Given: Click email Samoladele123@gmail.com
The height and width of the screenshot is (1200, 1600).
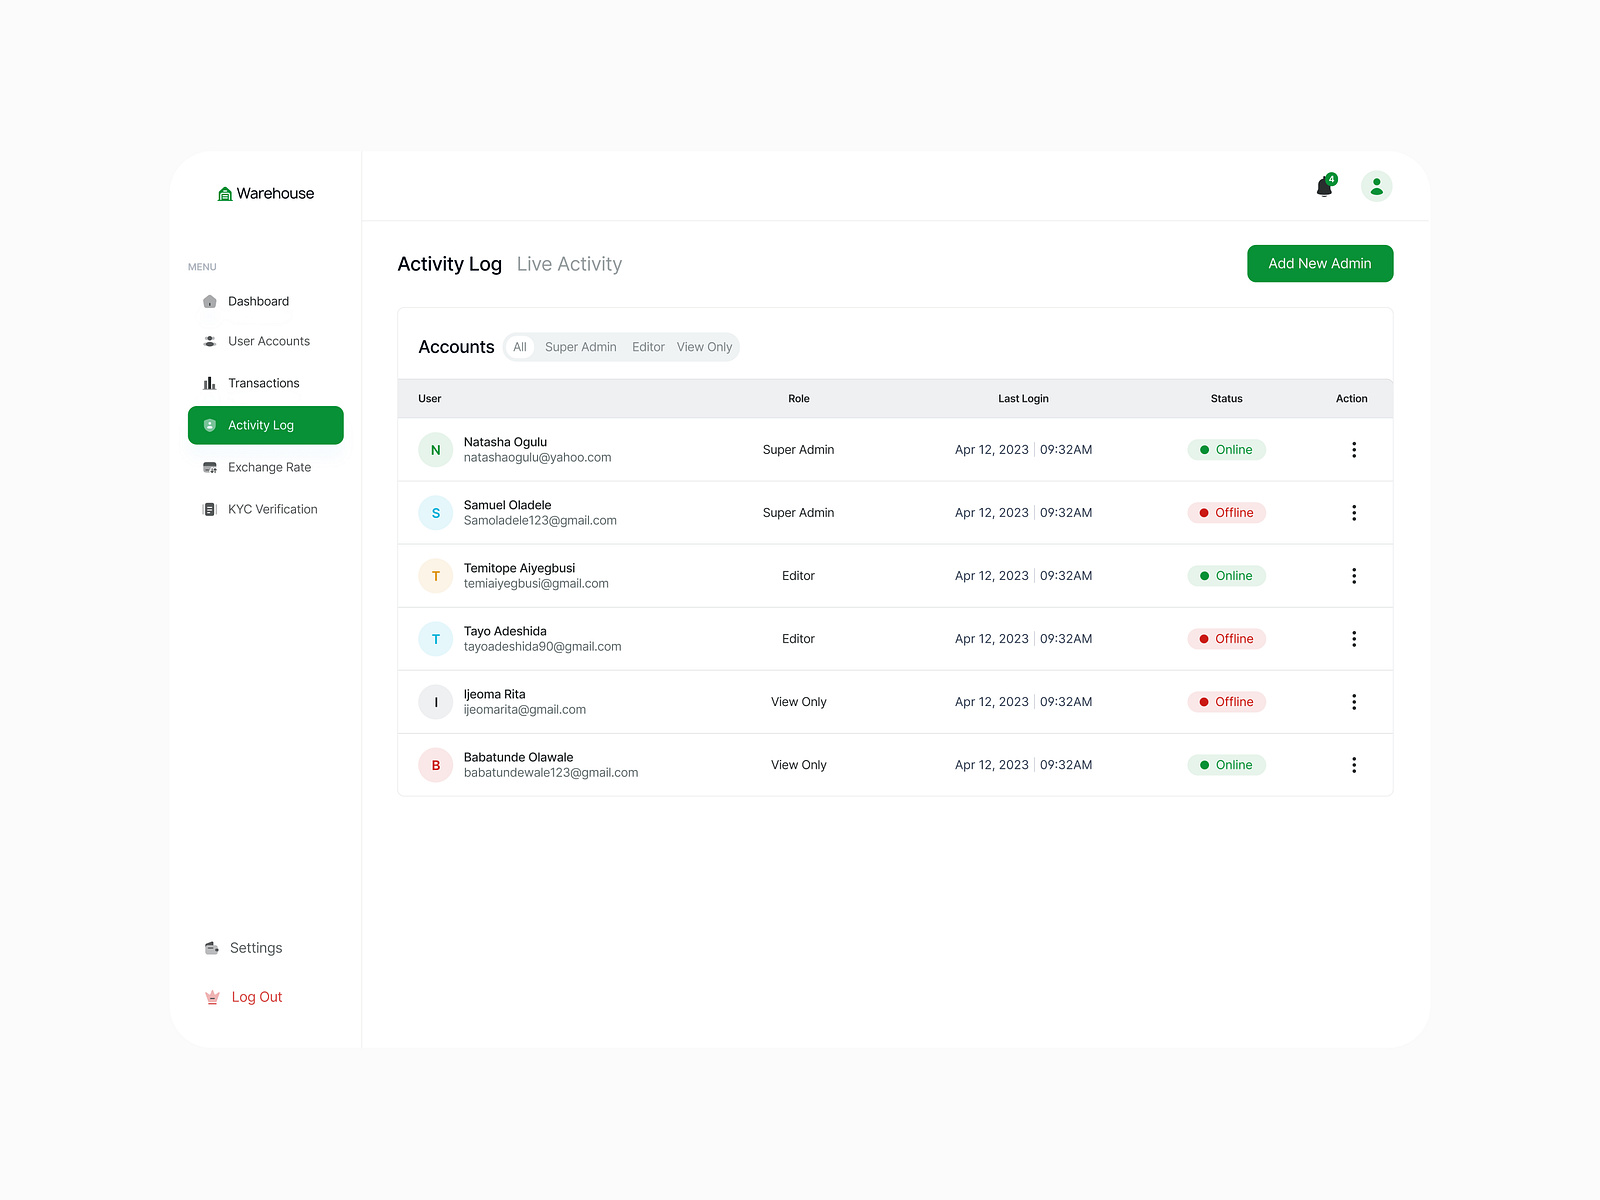Looking at the screenshot, I should [x=540, y=521].
